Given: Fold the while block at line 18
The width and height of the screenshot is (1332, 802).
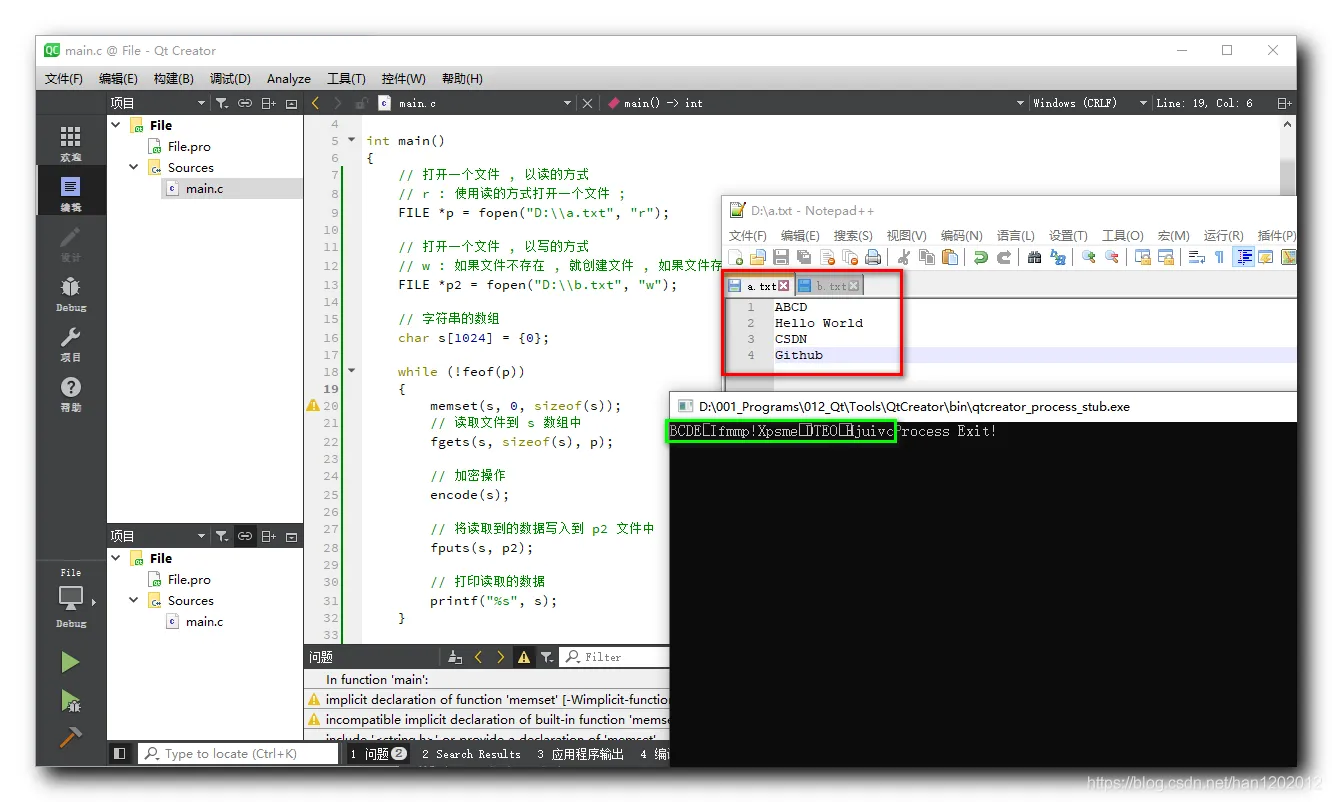Looking at the screenshot, I should coord(351,371).
